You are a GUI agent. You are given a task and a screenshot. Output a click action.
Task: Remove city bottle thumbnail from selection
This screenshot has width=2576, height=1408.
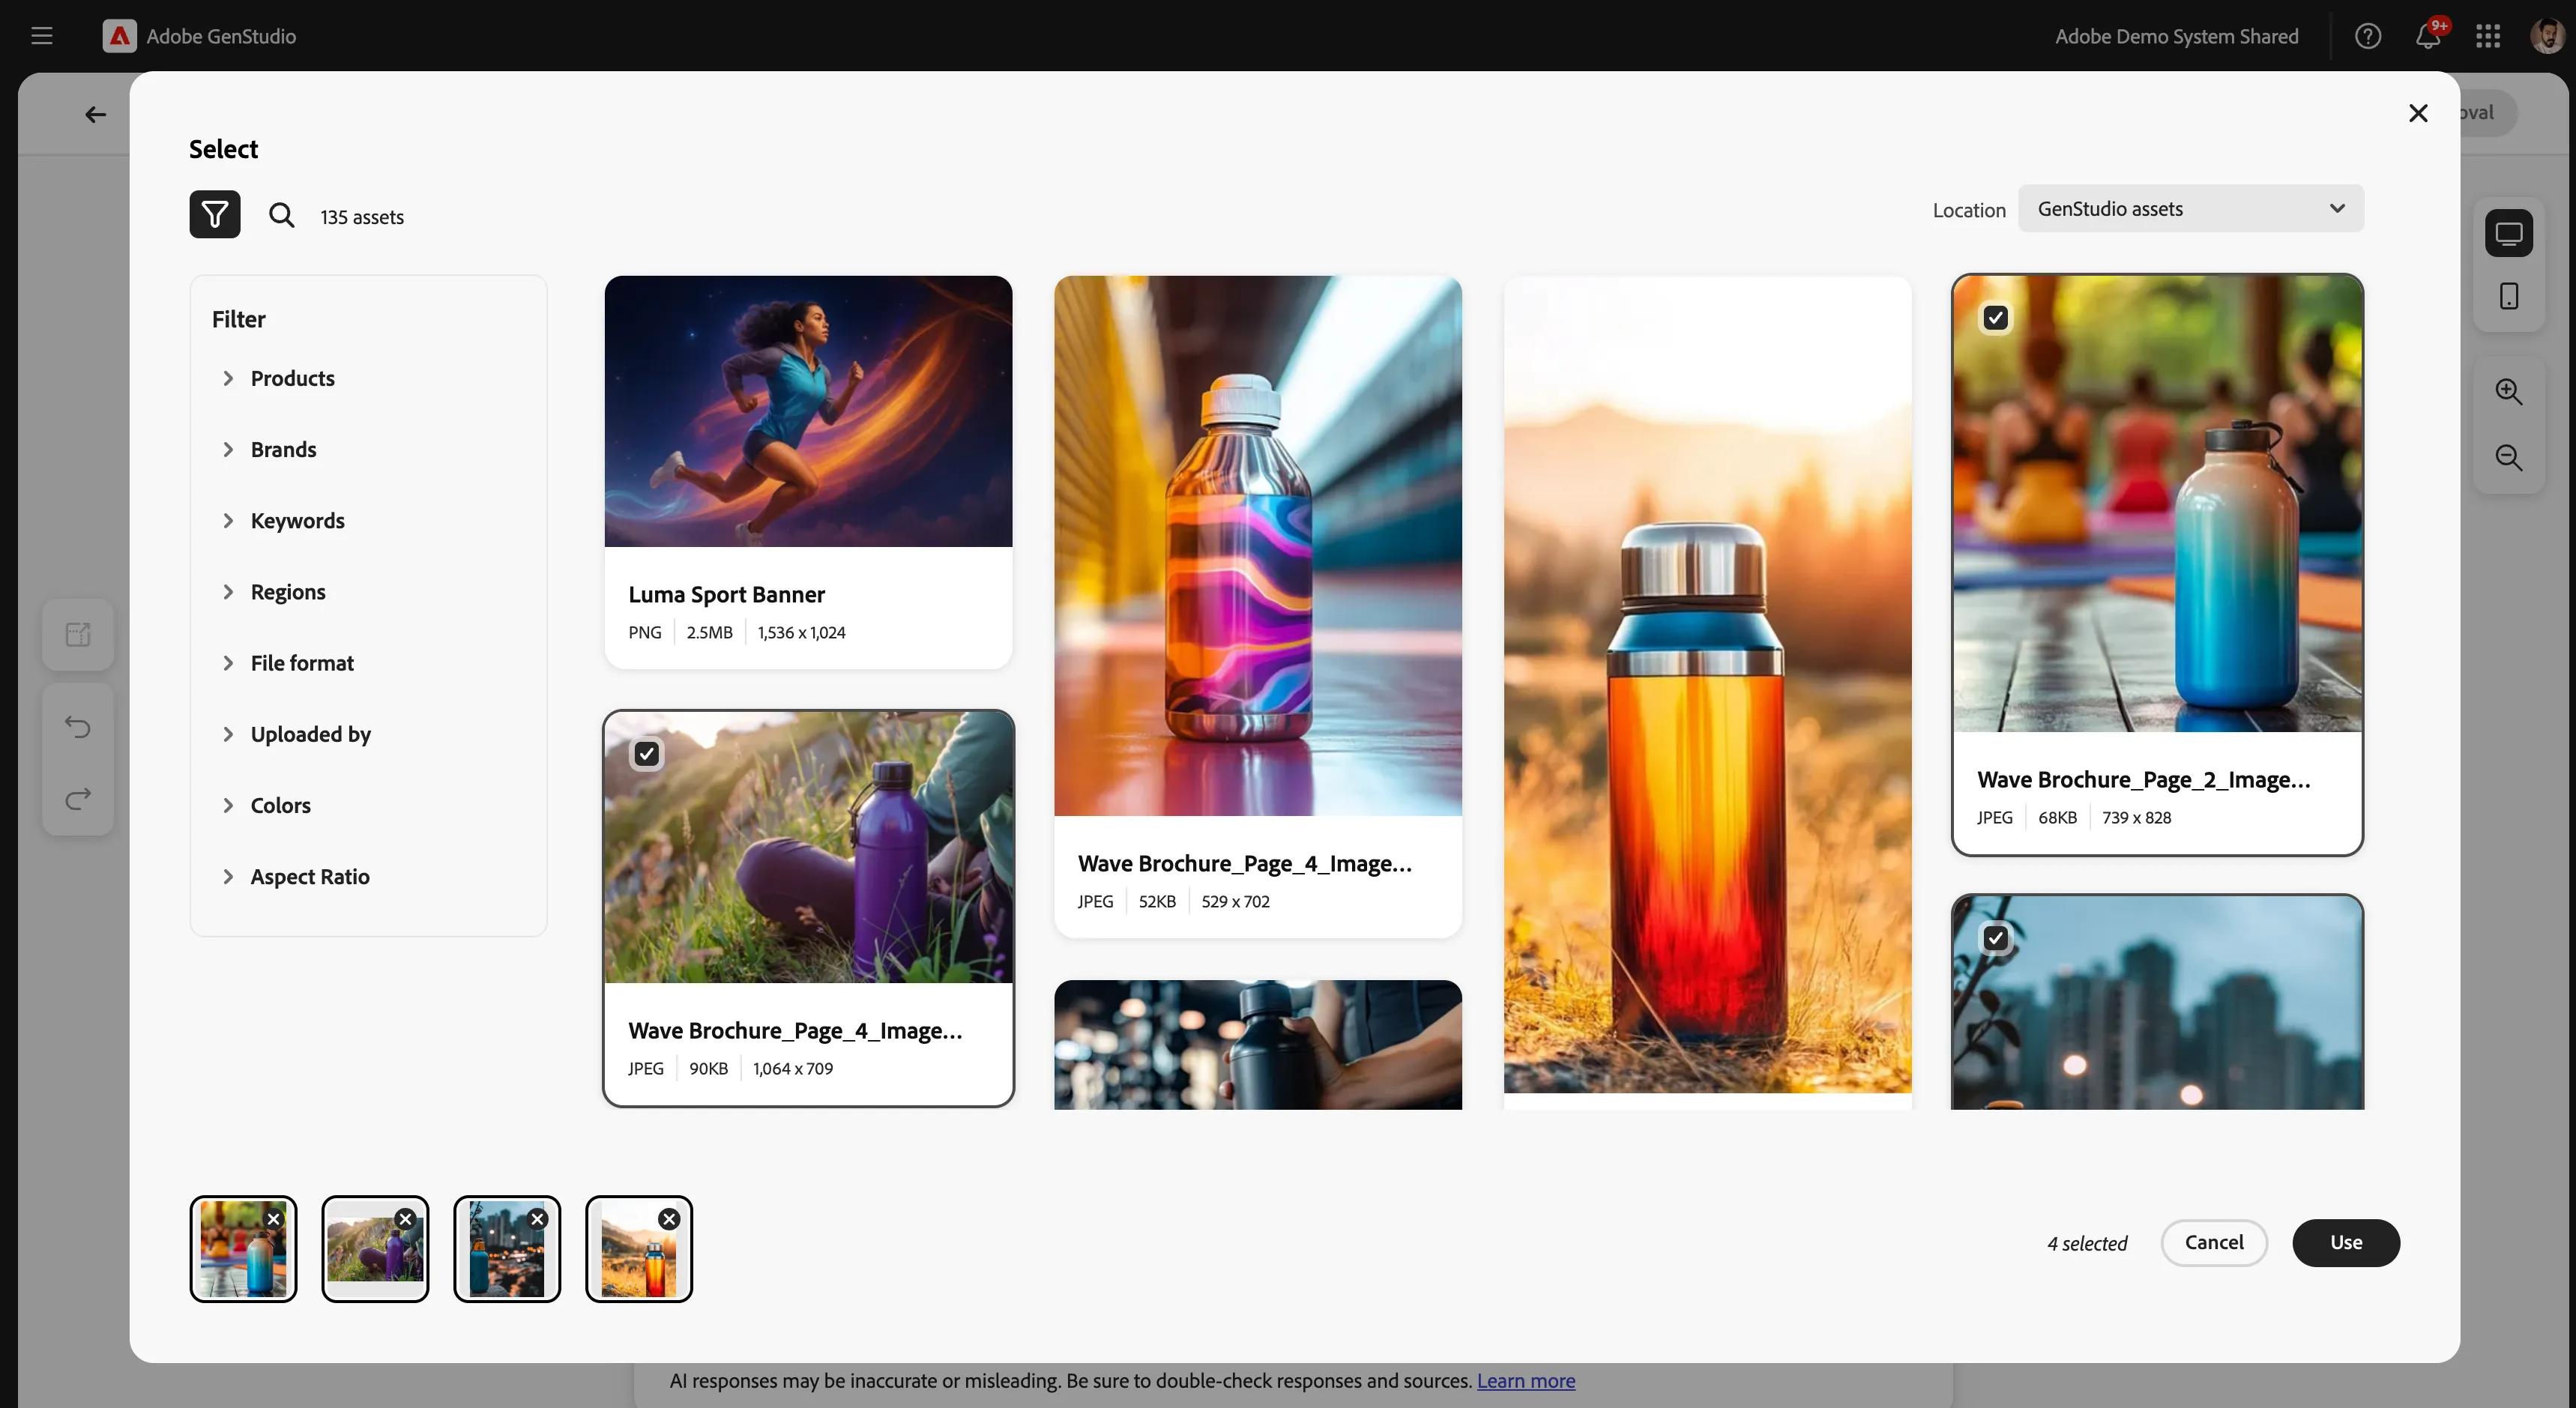coord(538,1219)
